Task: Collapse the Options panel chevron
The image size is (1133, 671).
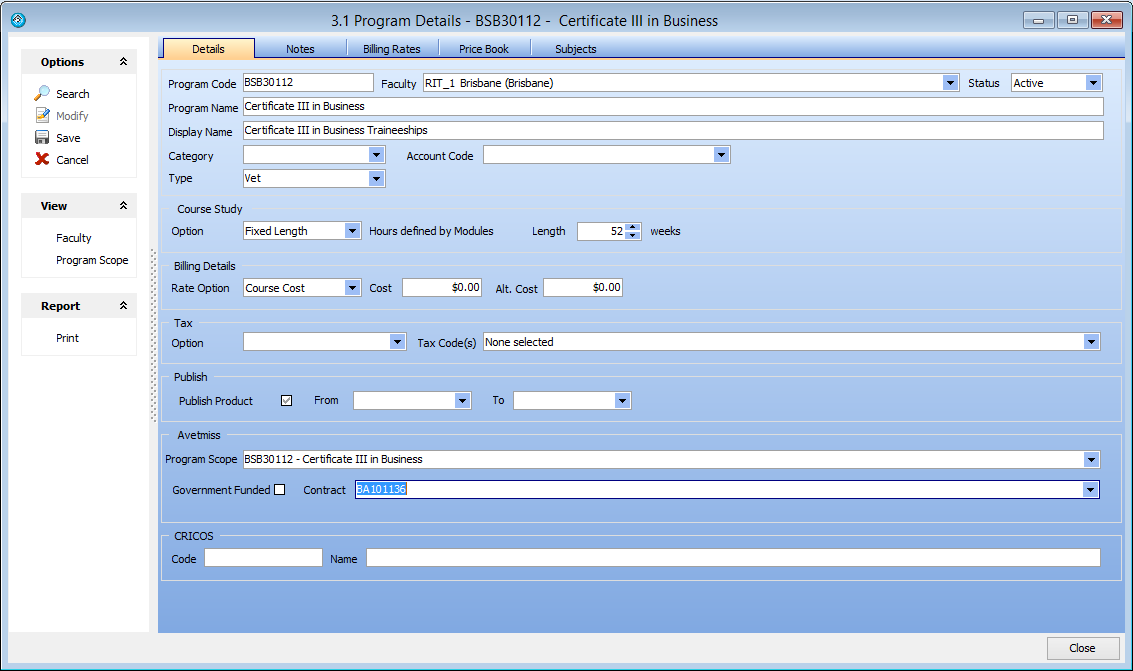Action: click(x=123, y=62)
